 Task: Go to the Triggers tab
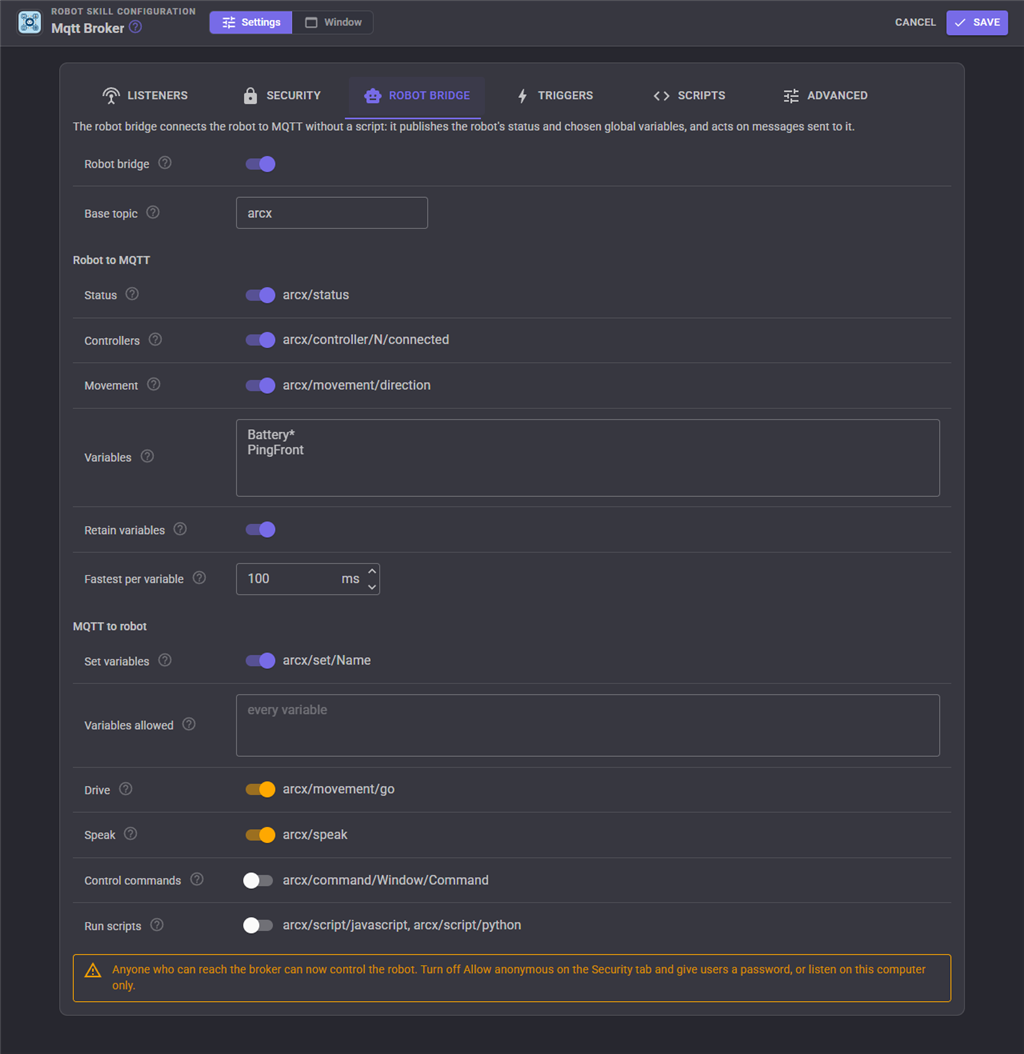(x=555, y=95)
